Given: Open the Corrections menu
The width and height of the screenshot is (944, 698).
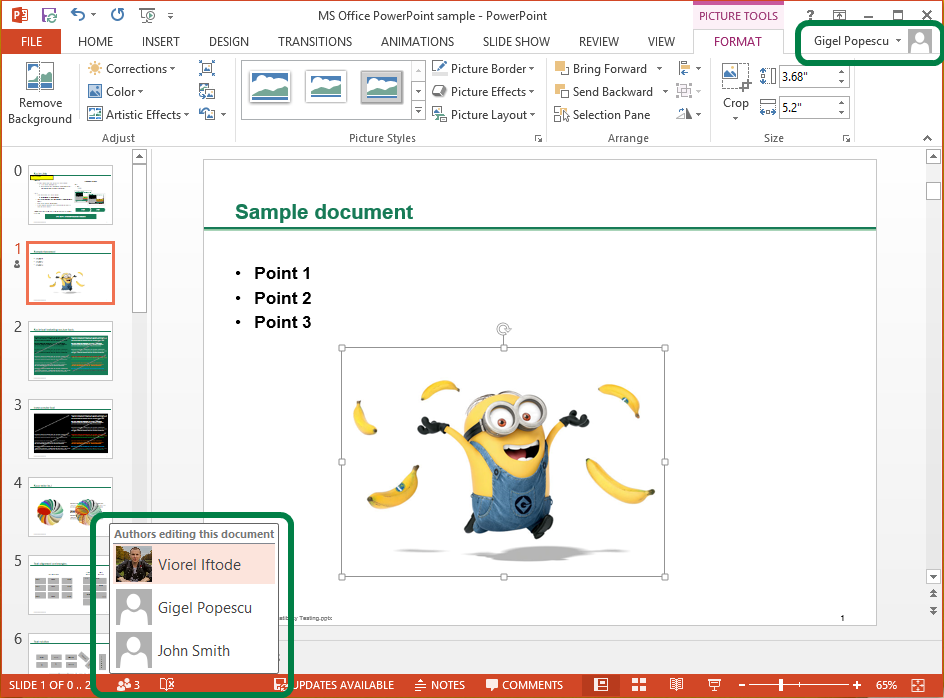Looking at the screenshot, I should (x=131, y=69).
